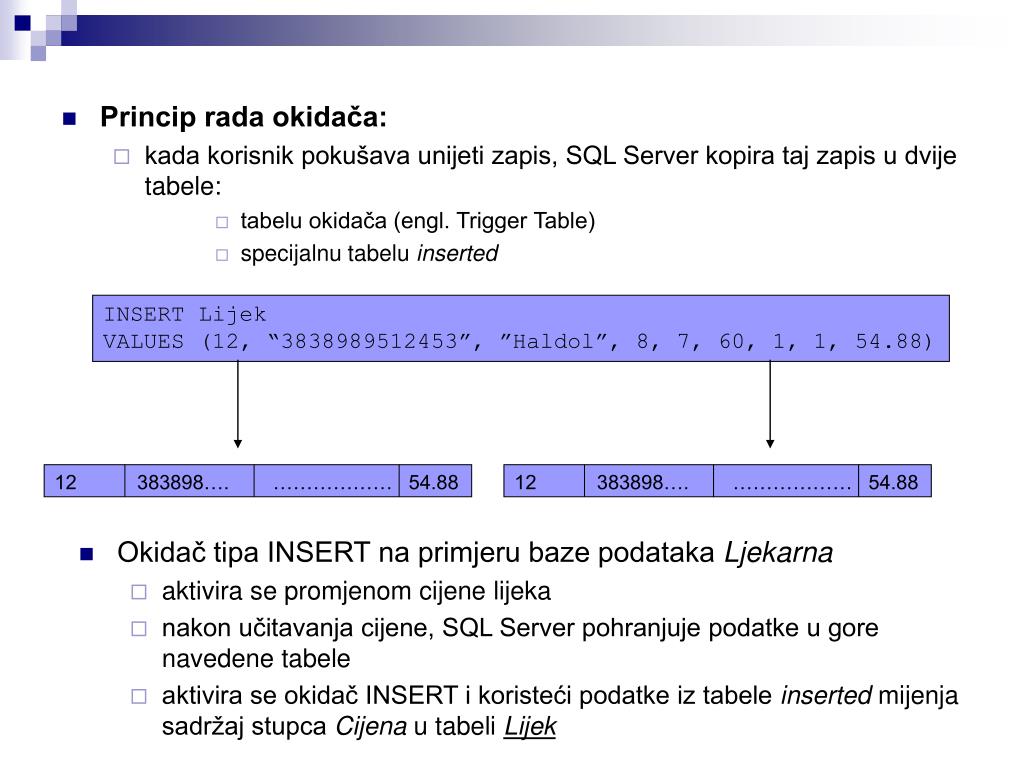1024x768 pixels.
Task: Click the arrowhead pointing to left record table
Action: pyautogui.click(x=238, y=443)
